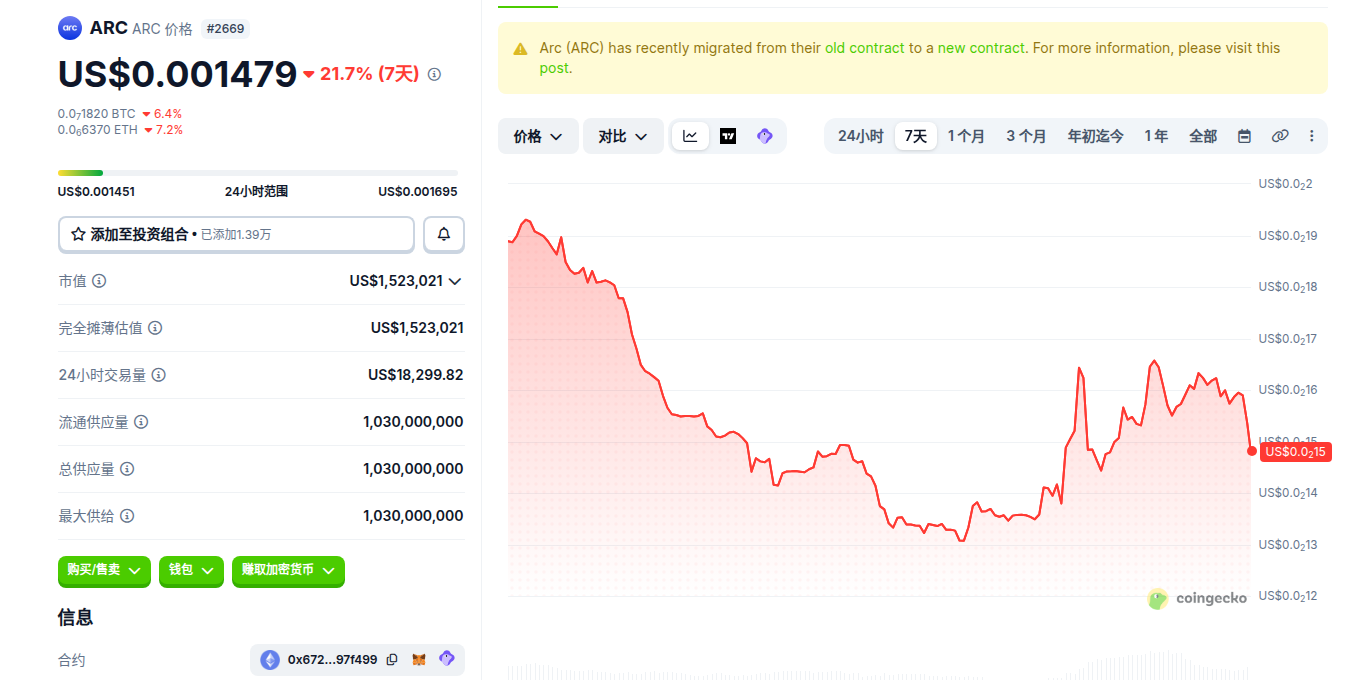Click the US$0.001479 price text
Screen dimensions: 1360x680
[x=178, y=74]
